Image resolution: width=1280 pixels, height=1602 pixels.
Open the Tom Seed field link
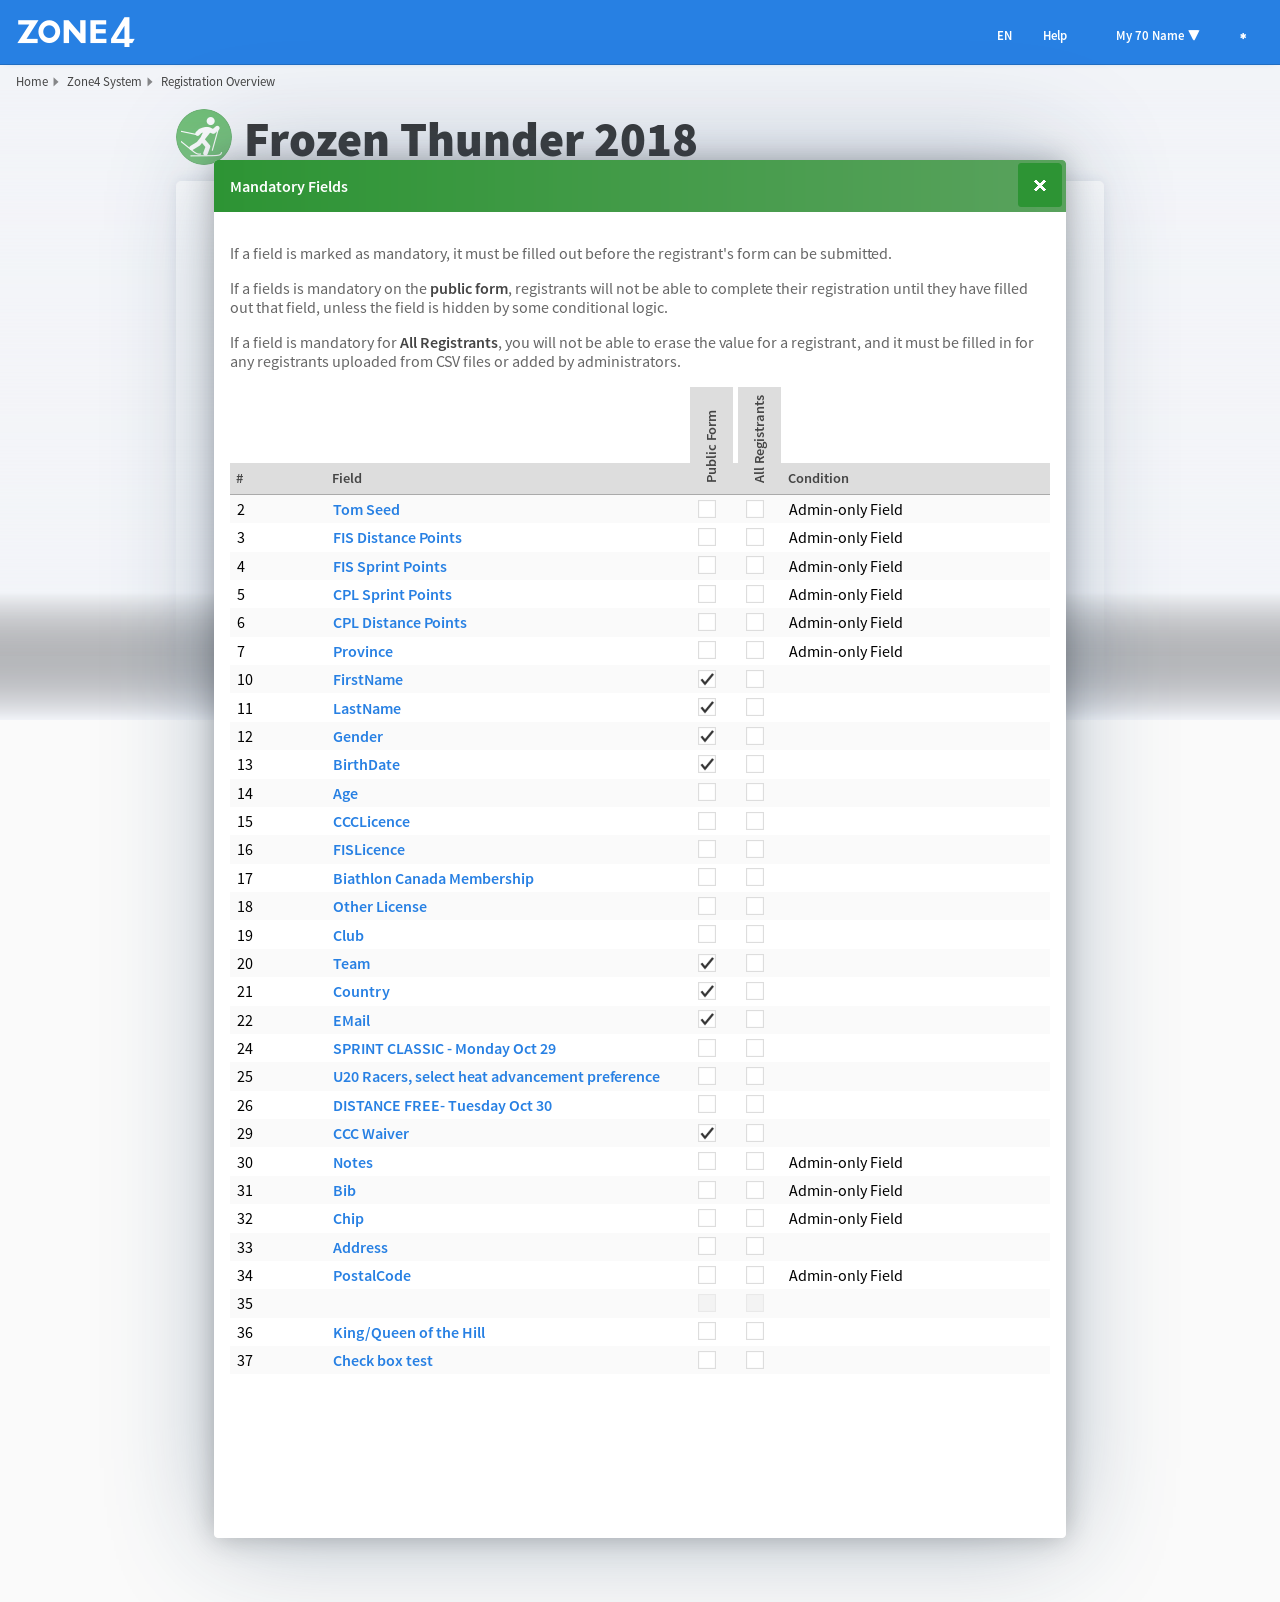pos(366,510)
